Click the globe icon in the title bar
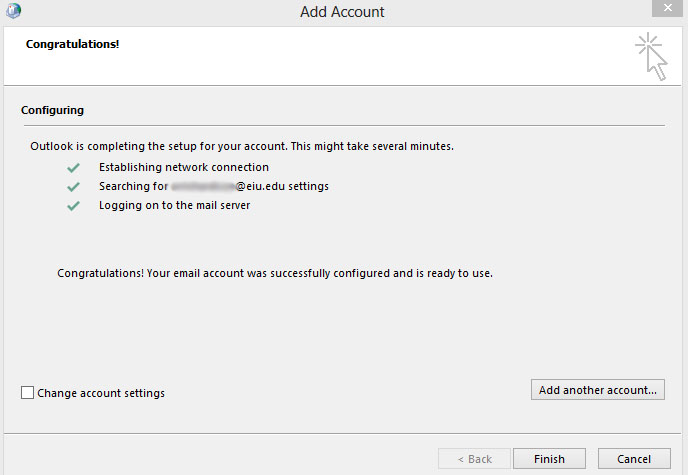The height and width of the screenshot is (475, 688). coord(13,11)
